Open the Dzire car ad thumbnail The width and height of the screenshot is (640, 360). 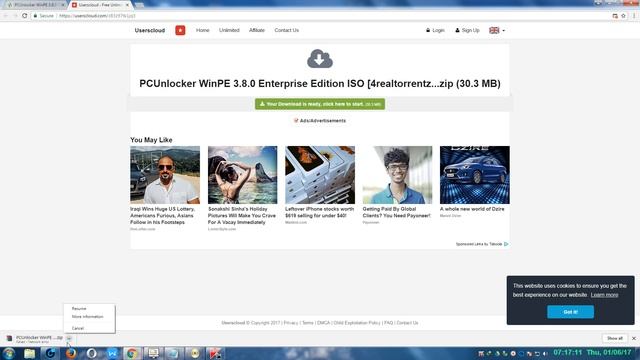click(475, 175)
